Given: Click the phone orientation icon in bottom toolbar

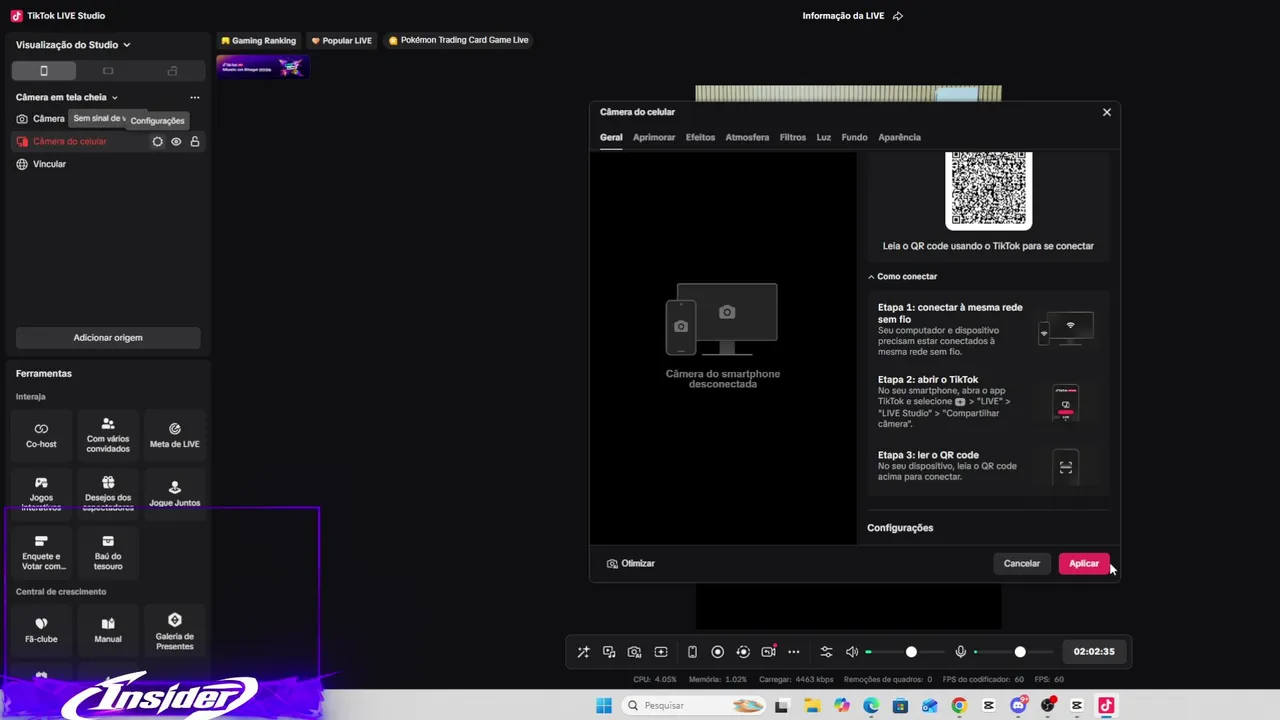Looking at the screenshot, I should click(692, 652).
